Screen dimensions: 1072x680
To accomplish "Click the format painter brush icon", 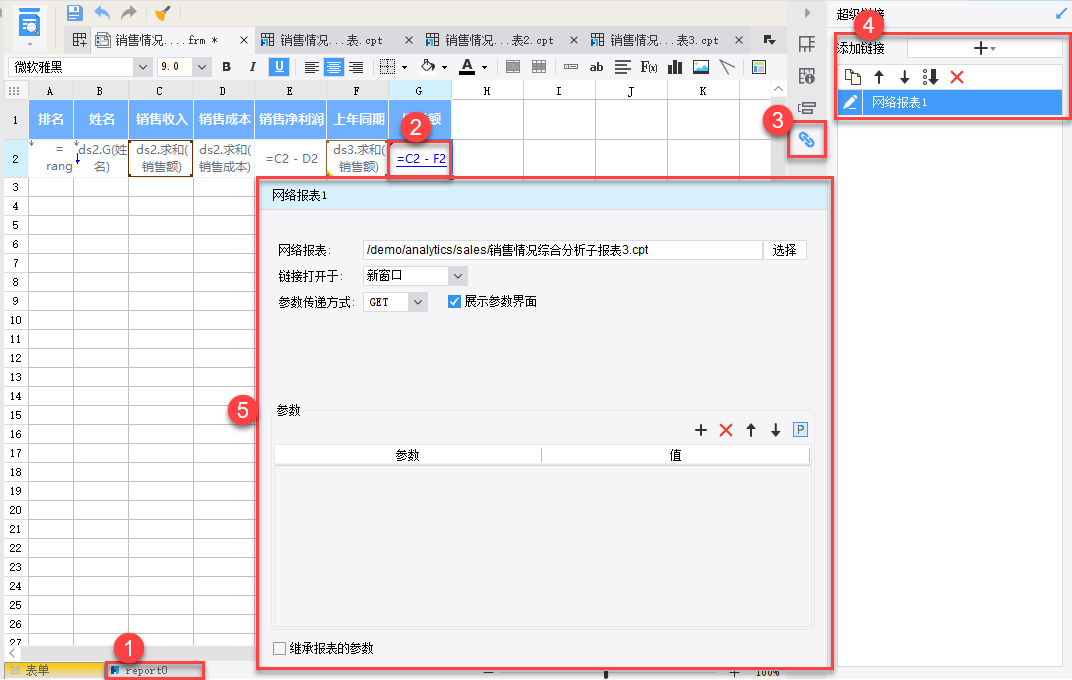I will pos(163,12).
